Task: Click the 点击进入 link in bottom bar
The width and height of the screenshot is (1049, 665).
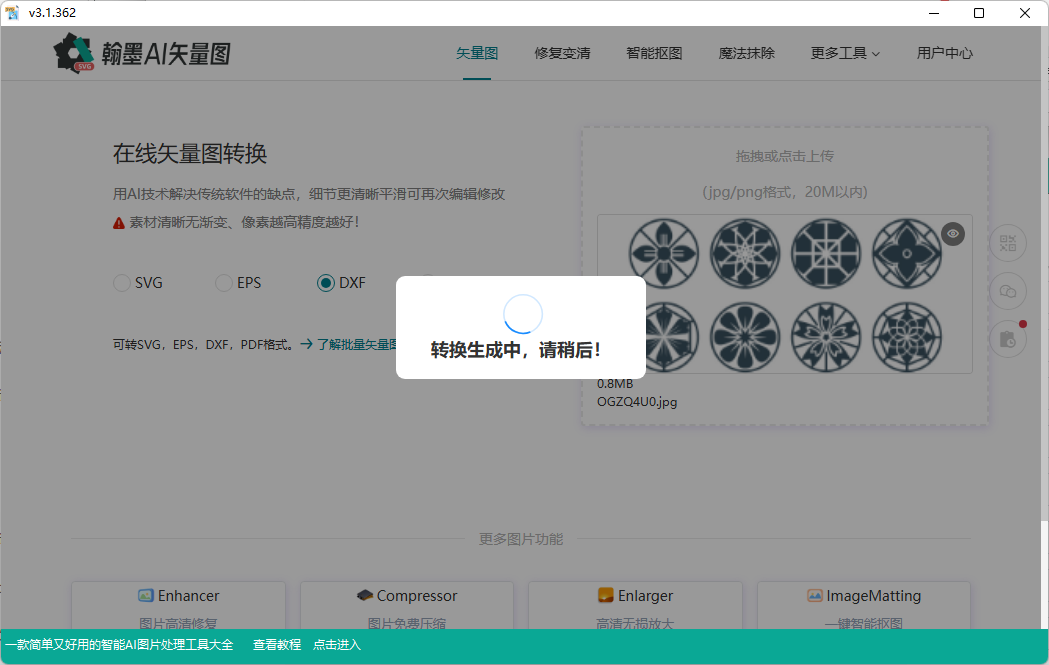Action: [336, 645]
